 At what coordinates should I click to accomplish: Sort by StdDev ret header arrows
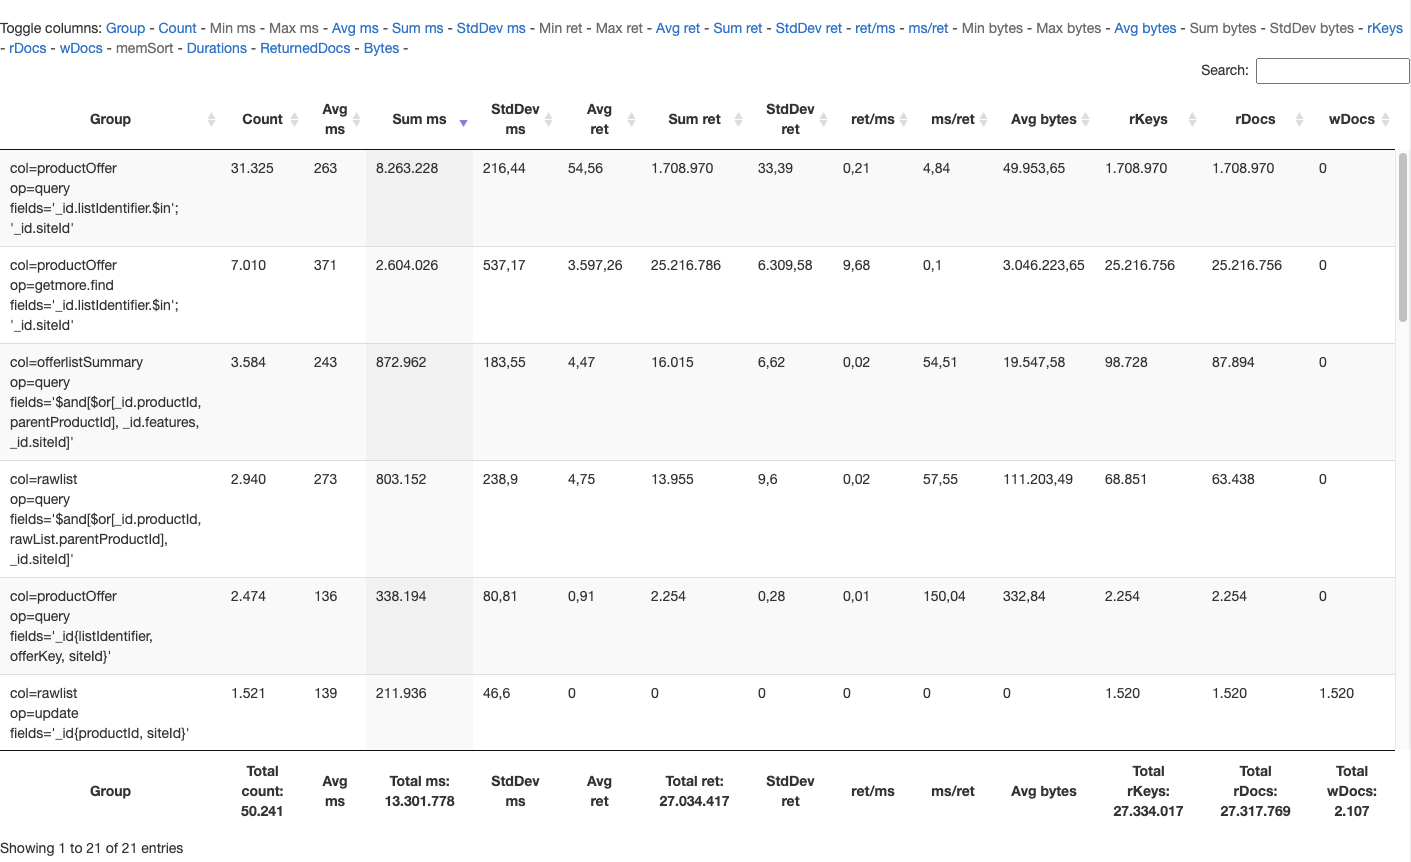823,119
